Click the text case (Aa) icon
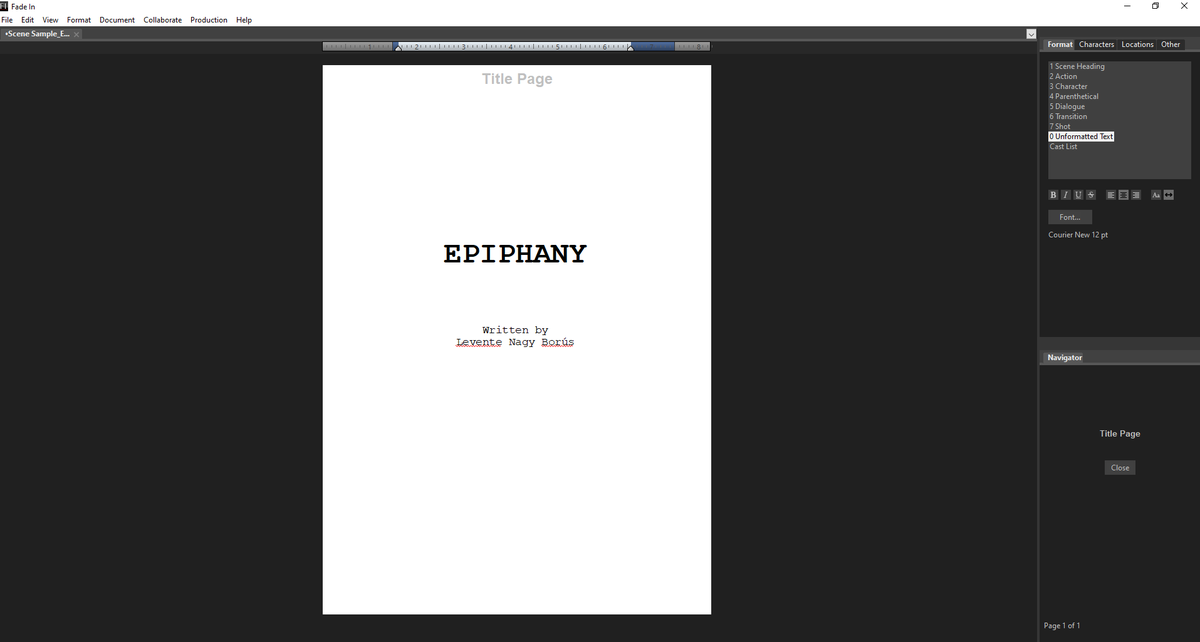 point(1155,194)
